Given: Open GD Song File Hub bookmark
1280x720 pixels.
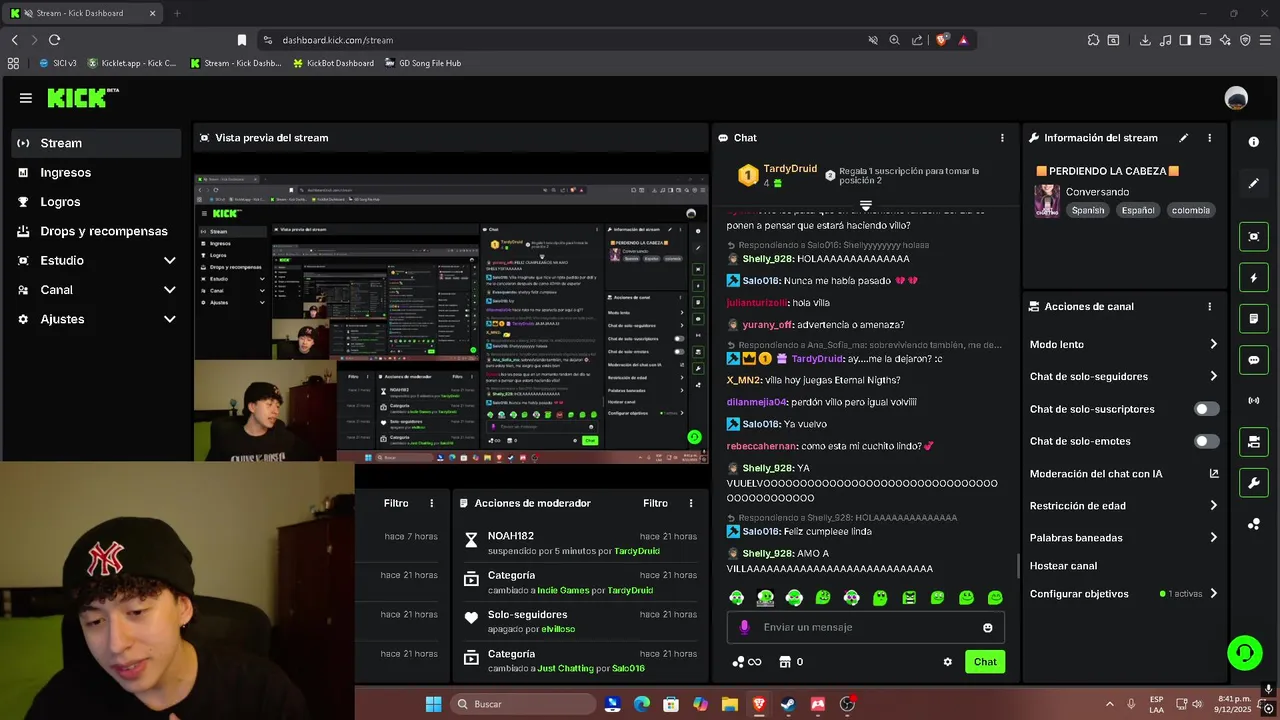Looking at the screenshot, I should [x=422, y=63].
